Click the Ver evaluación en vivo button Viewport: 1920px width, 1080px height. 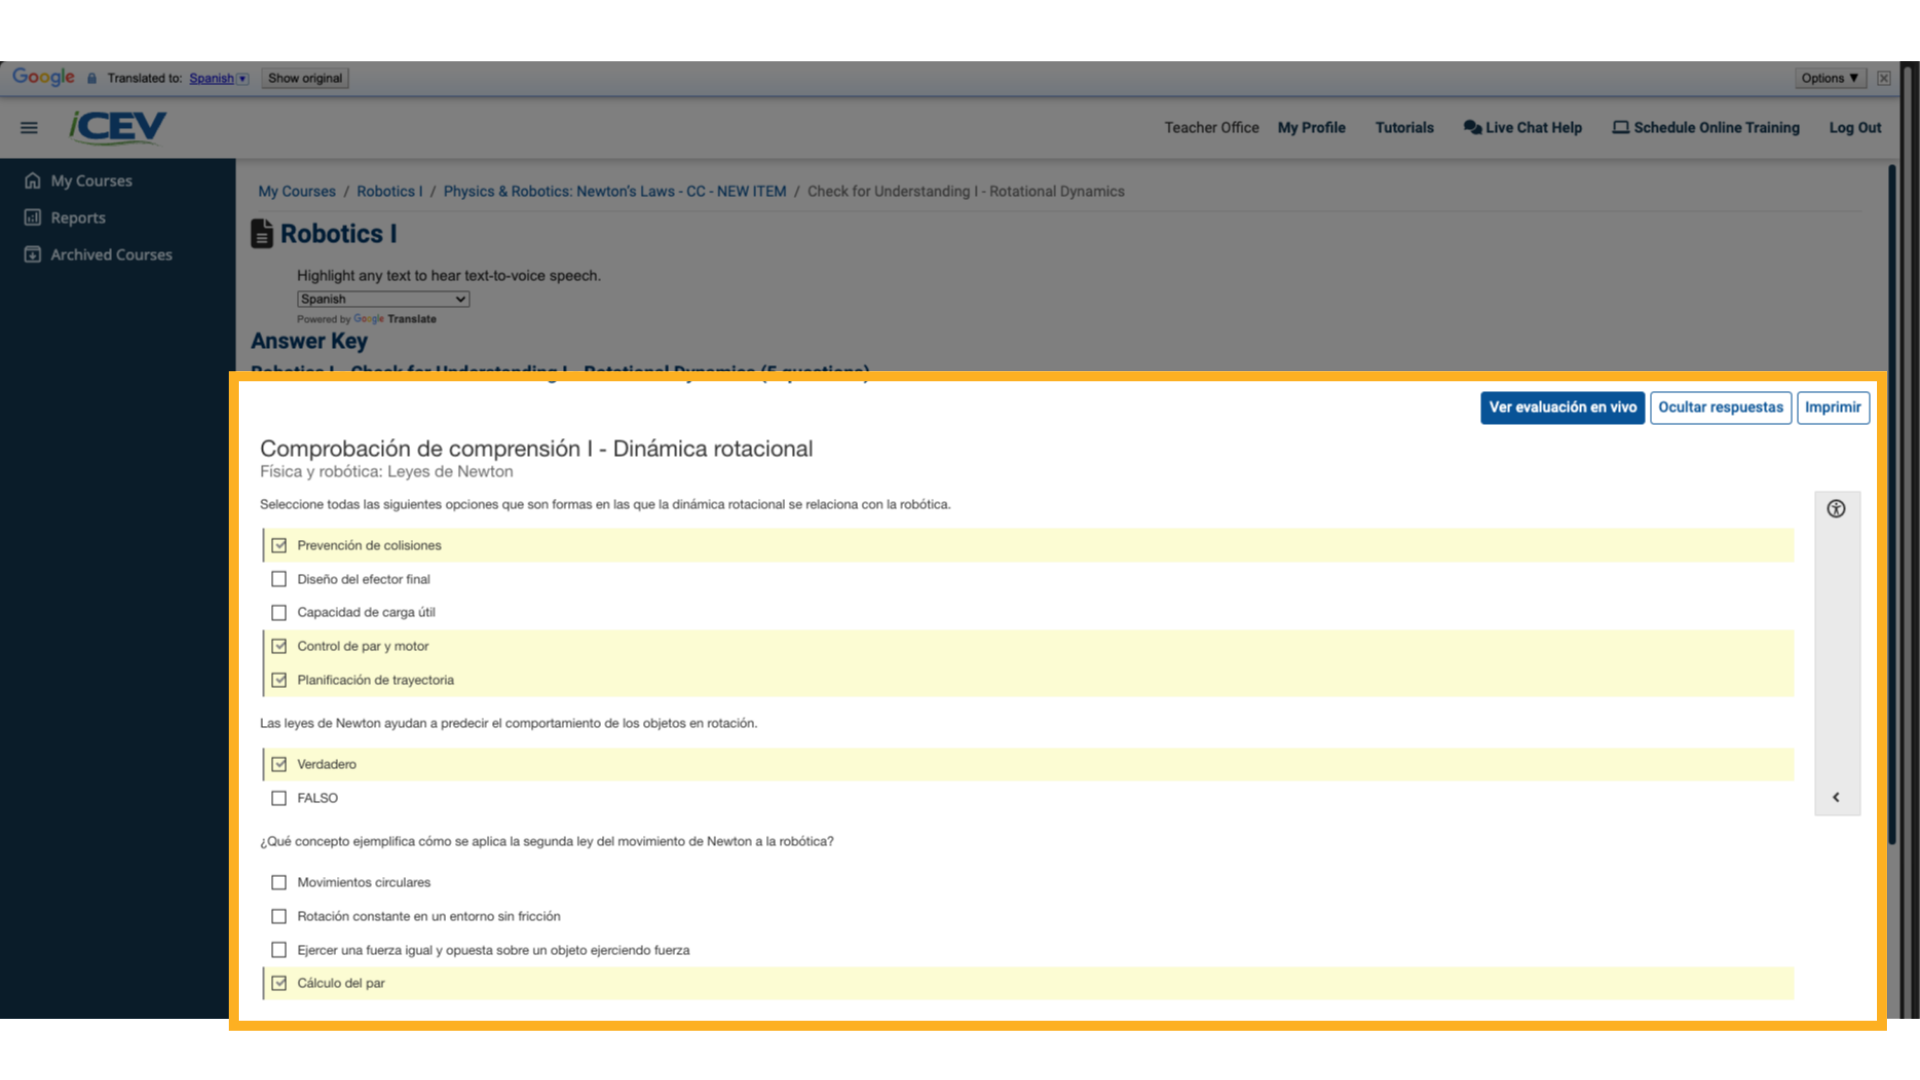click(x=1562, y=408)
